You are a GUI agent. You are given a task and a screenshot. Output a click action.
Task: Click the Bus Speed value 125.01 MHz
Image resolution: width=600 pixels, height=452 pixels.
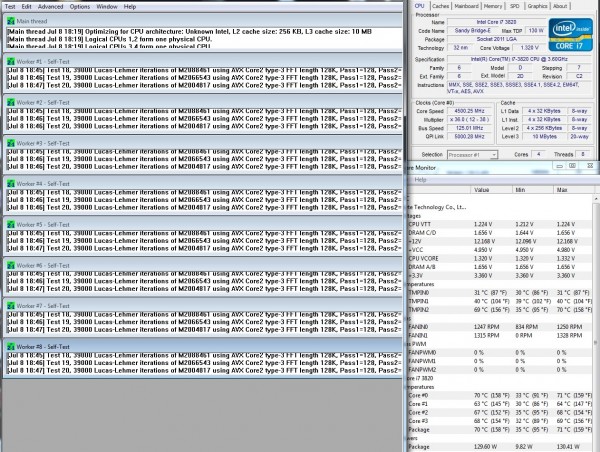click(470, 128)
